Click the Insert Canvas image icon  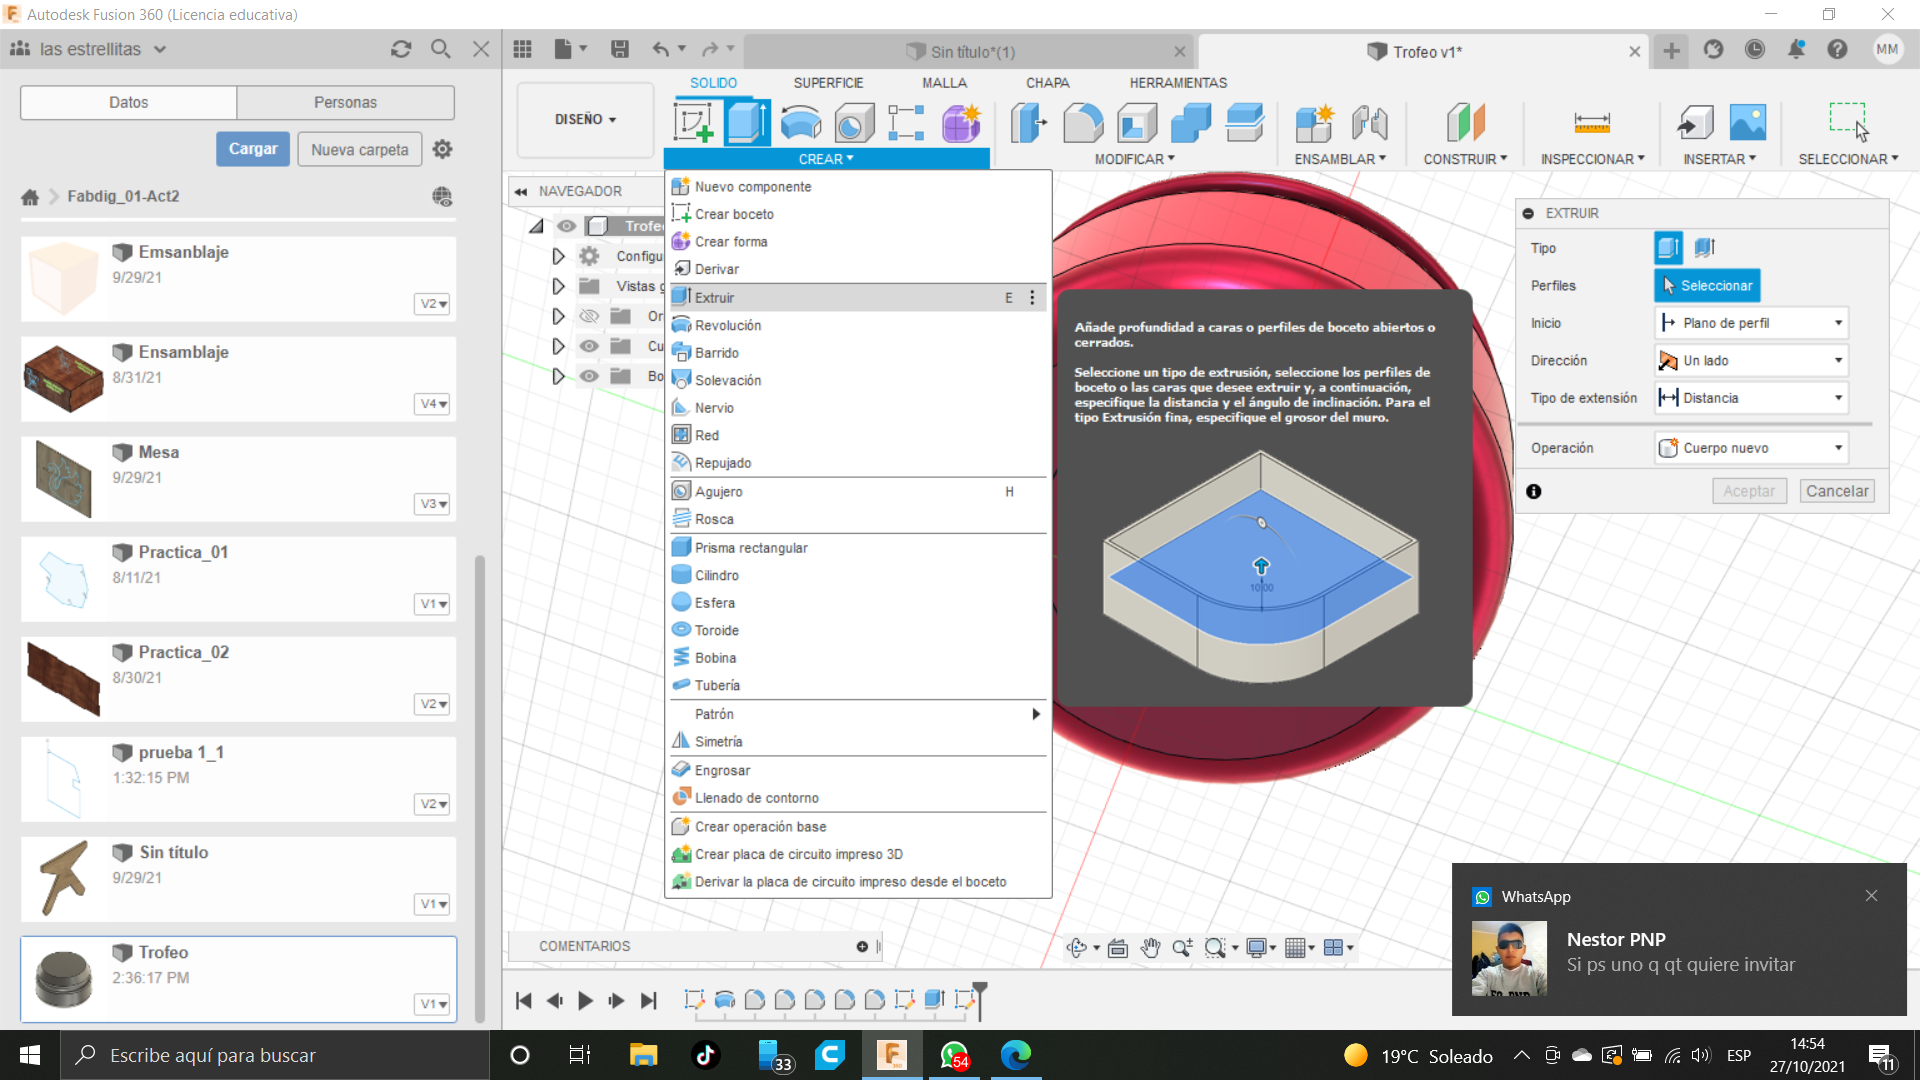pos(1747,123)
